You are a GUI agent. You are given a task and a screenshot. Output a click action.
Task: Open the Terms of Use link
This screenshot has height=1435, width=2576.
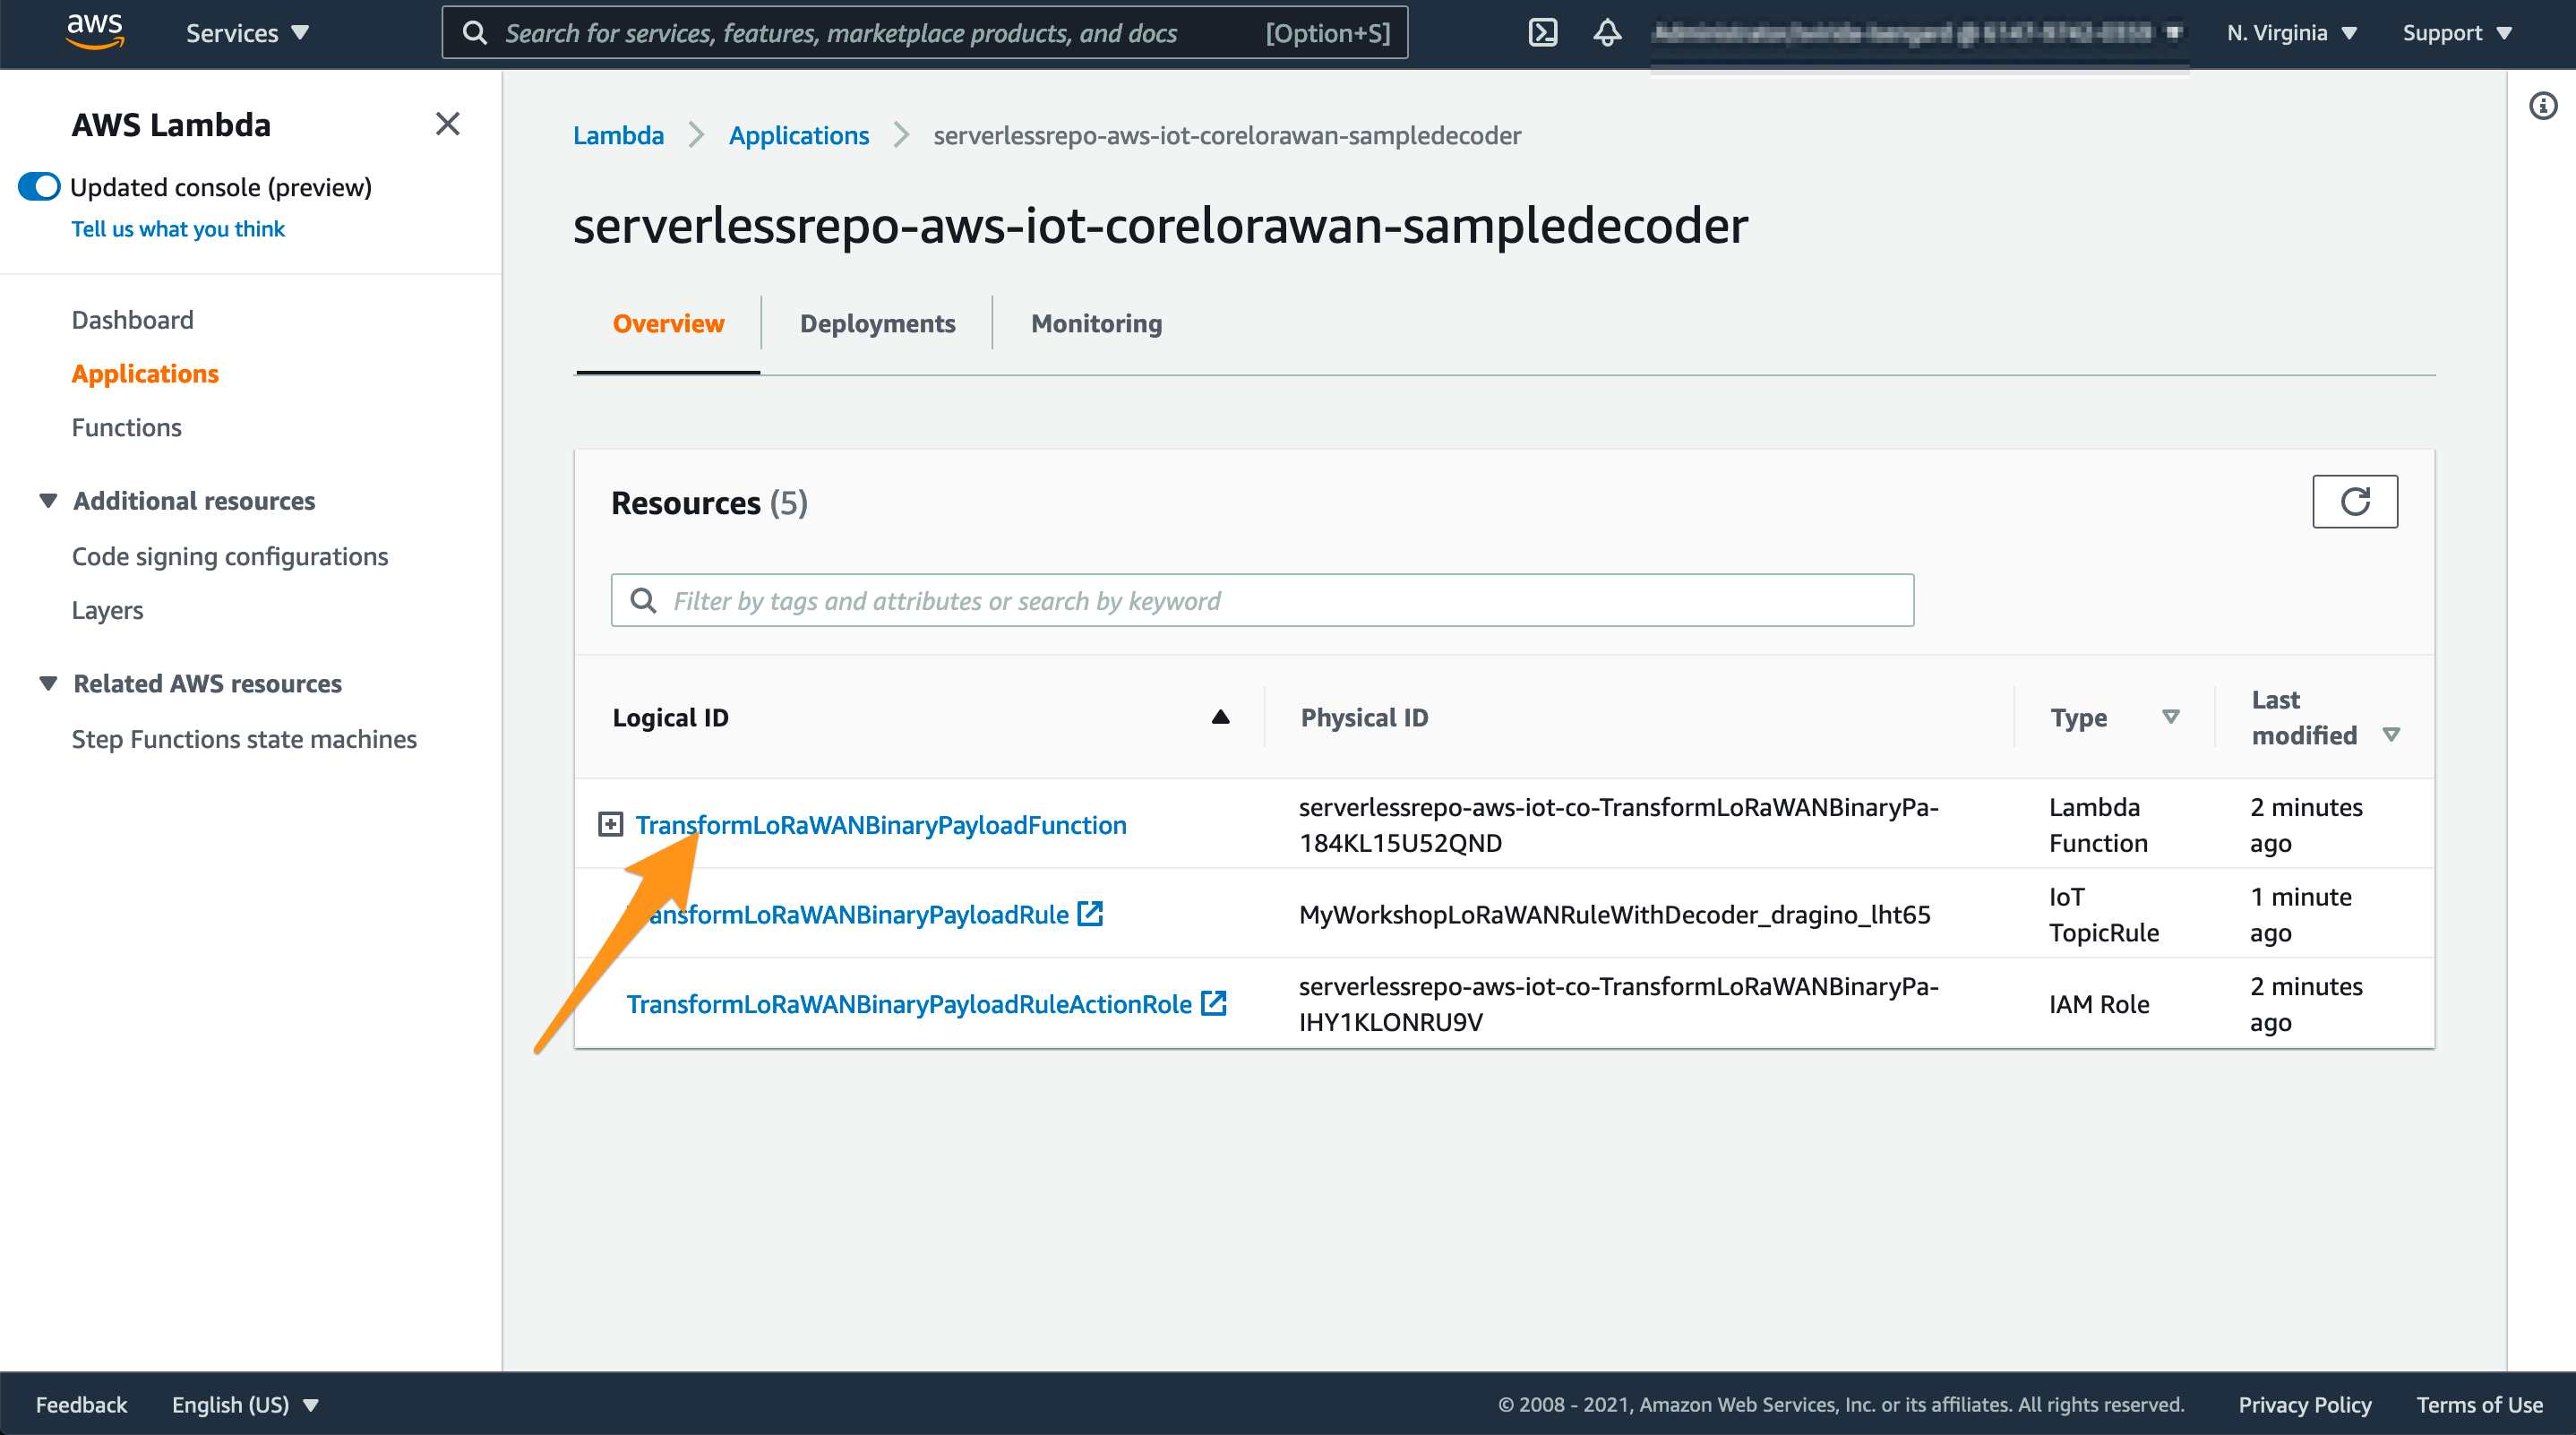[x=2479, y=1404]
